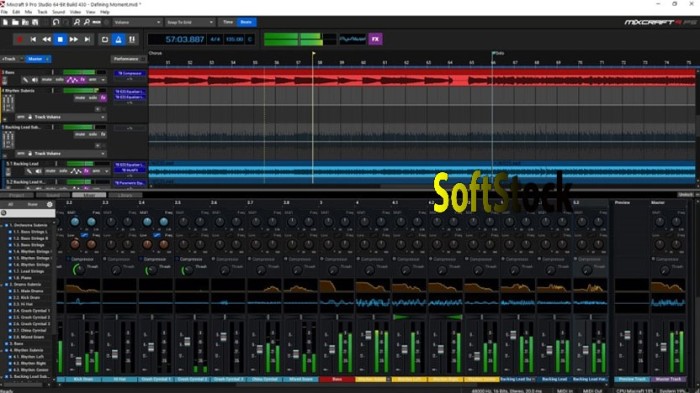The width and height of the screenshot is (700, 393).
Task: Expand Bass track options arrow
Action: coord(103,79)
